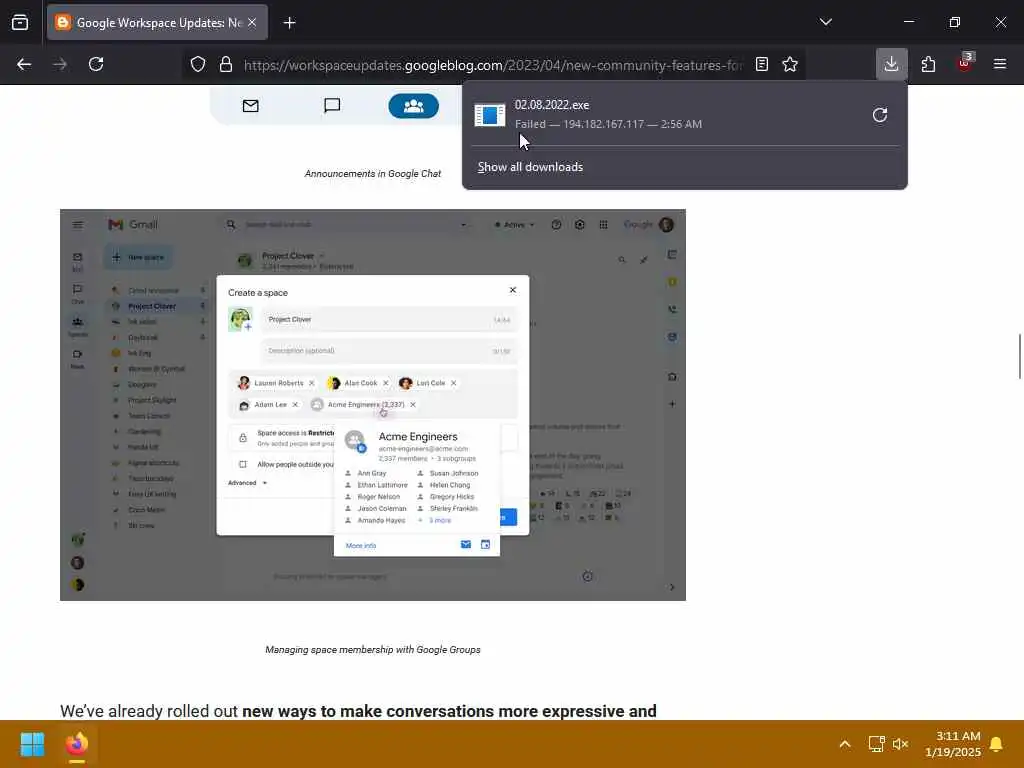Click Show all downloads

coord(530,167)
